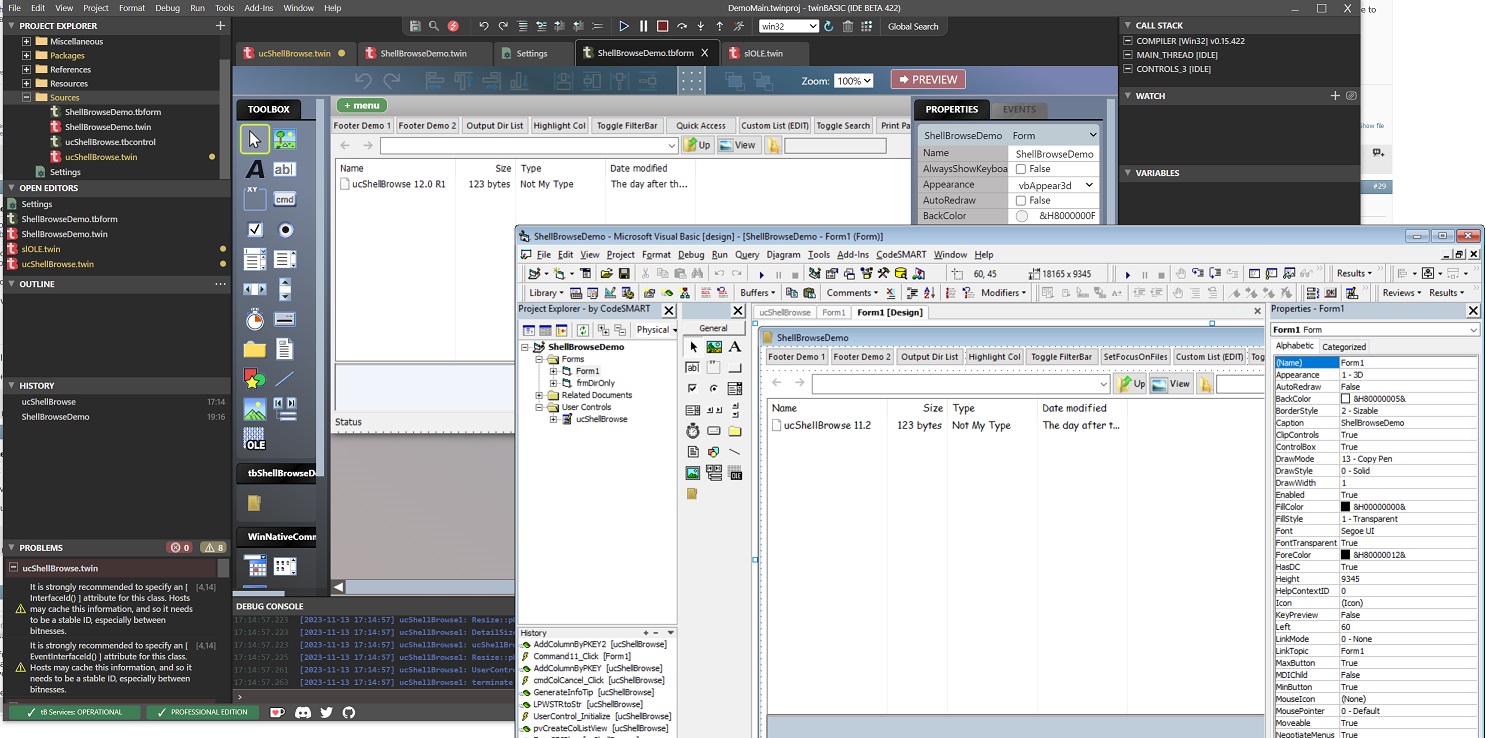Click the Name property field with ShellBrowseDemo
Image resolution: width=1486 pixels, height=738 pixels.
1055,154
